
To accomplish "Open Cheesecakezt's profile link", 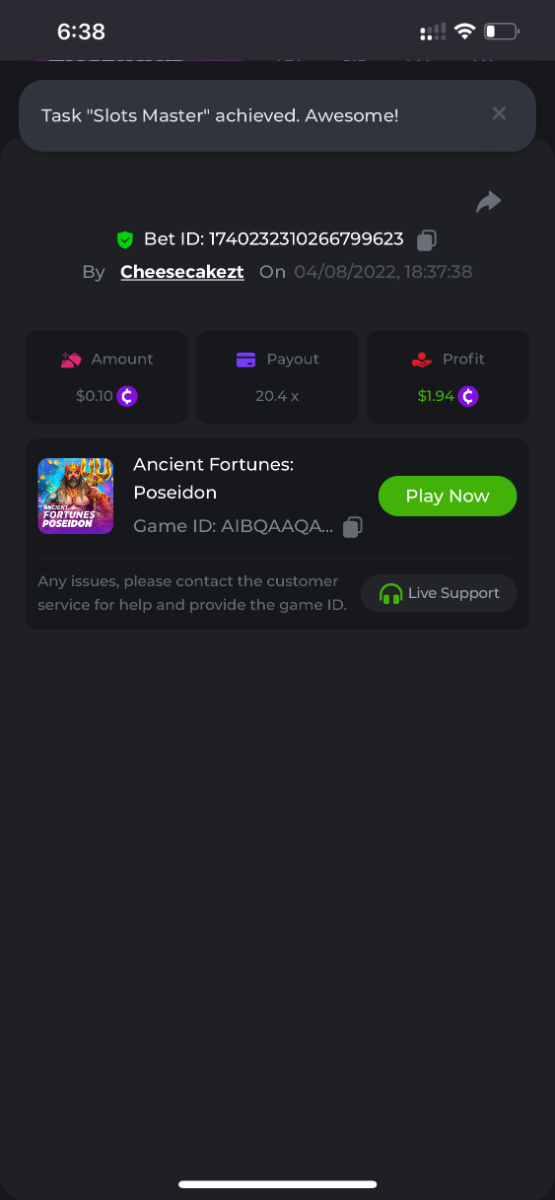I will pos(182,272).
